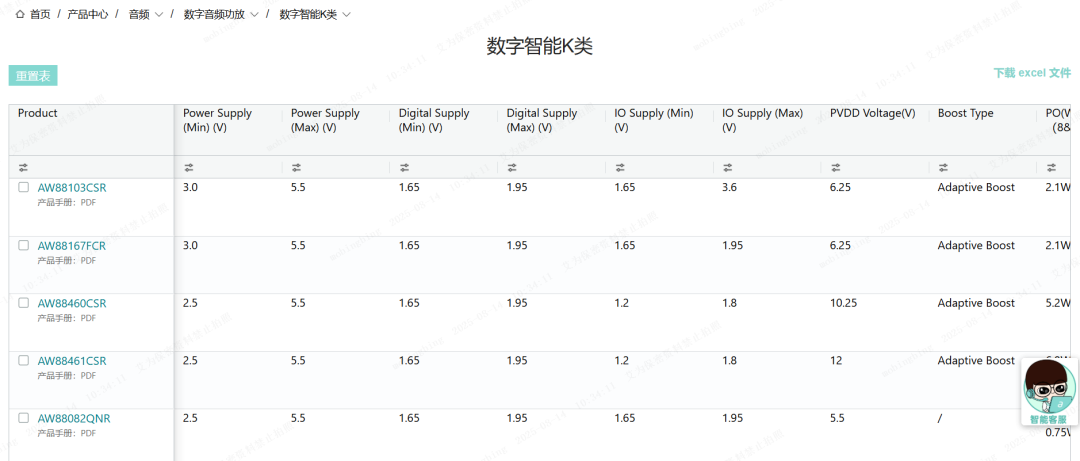
Task: Check the AW88103CSR product checkbox
Action: [24, 187]
